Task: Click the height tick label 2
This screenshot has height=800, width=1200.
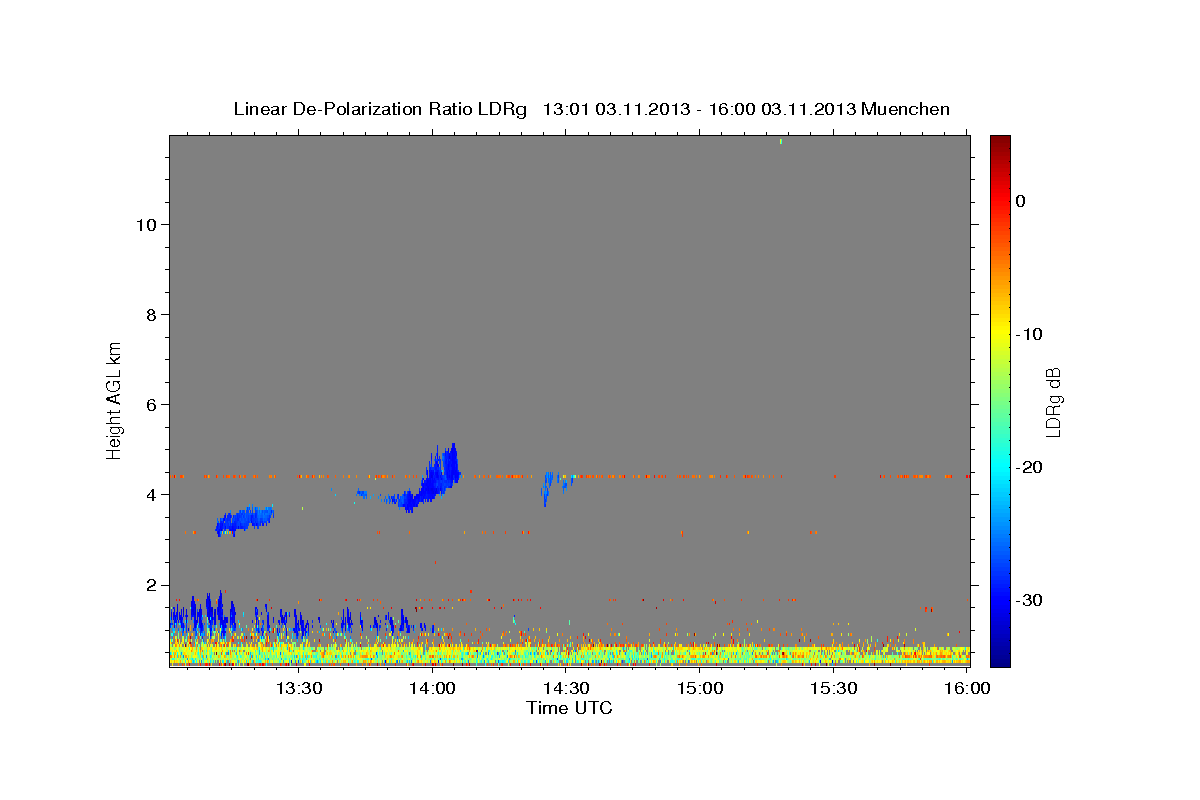Action: (152, 585)
